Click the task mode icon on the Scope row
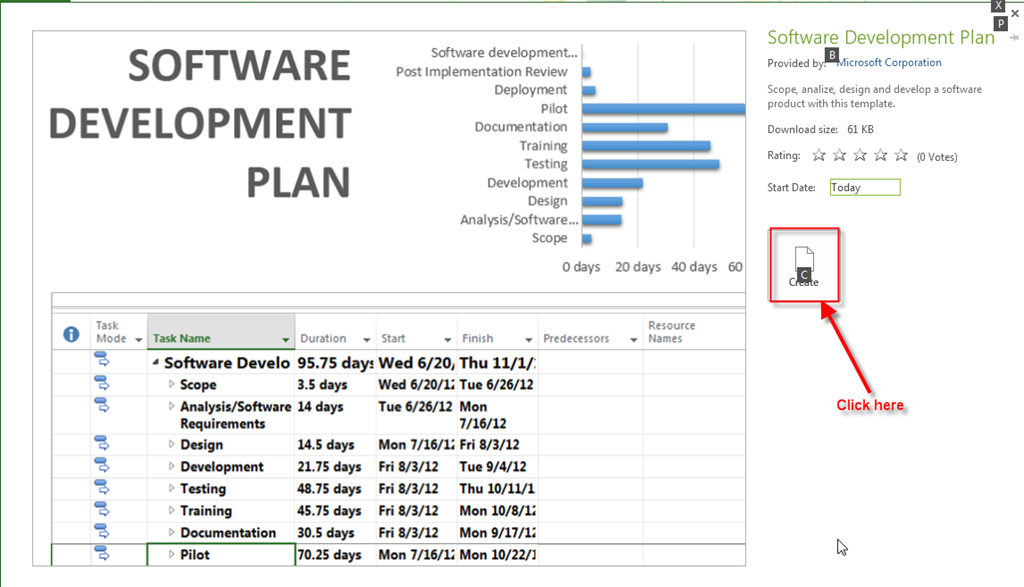 click(x=100, y=384)
